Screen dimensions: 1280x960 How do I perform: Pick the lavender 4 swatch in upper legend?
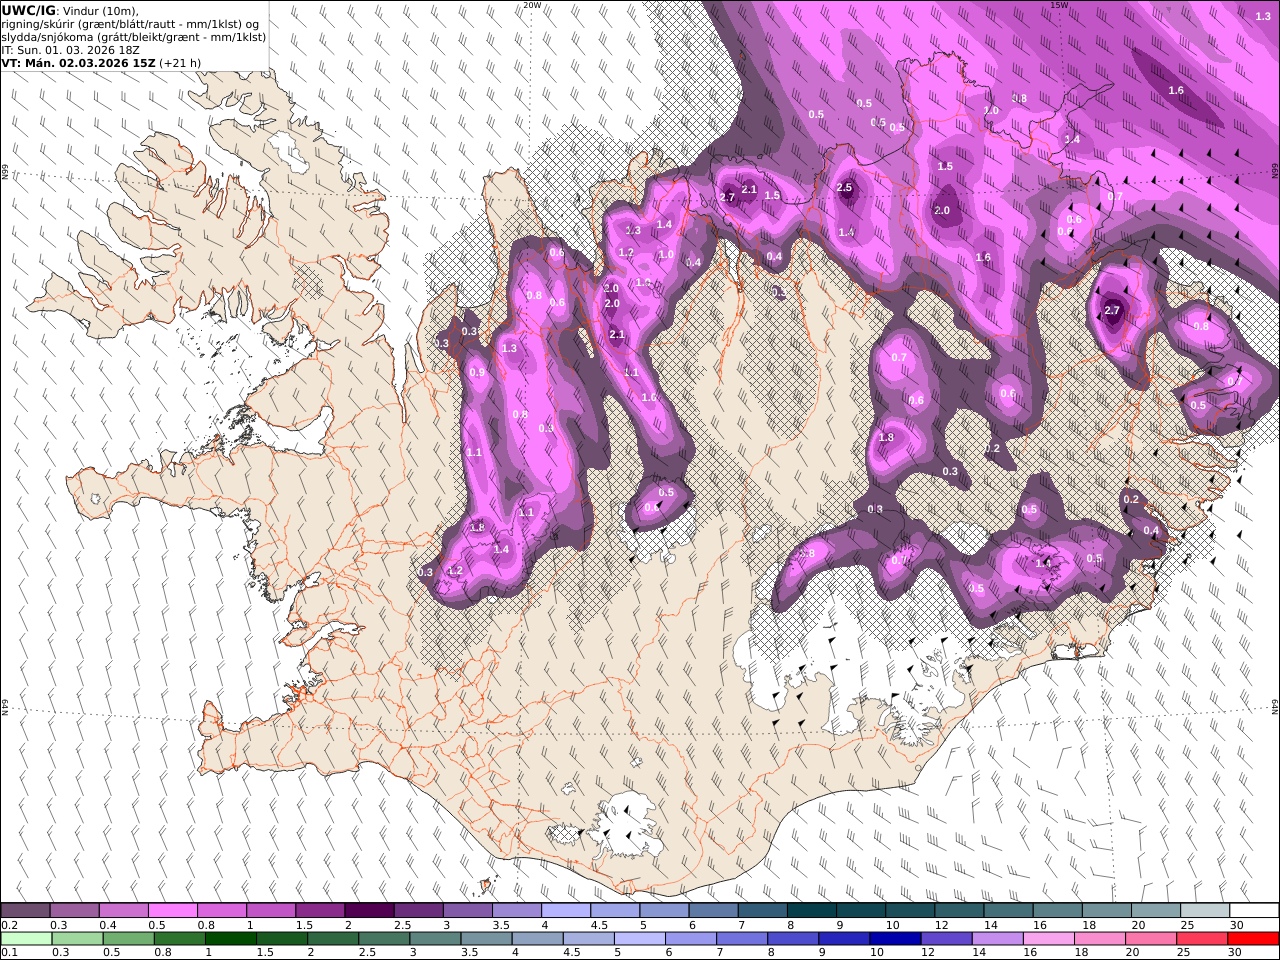pos(565,910)
